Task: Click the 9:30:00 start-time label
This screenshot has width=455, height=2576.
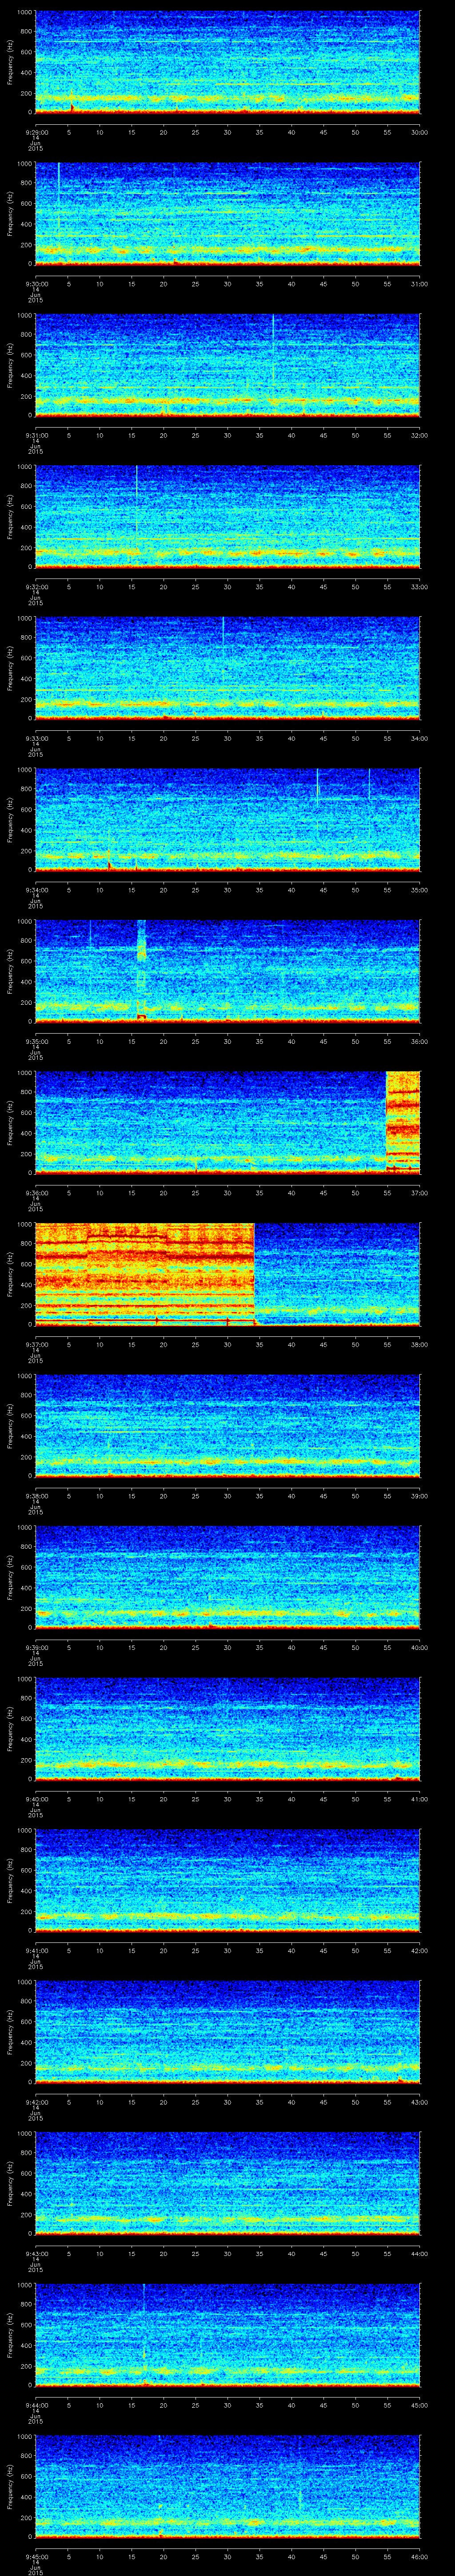Action: pos(36,284)
